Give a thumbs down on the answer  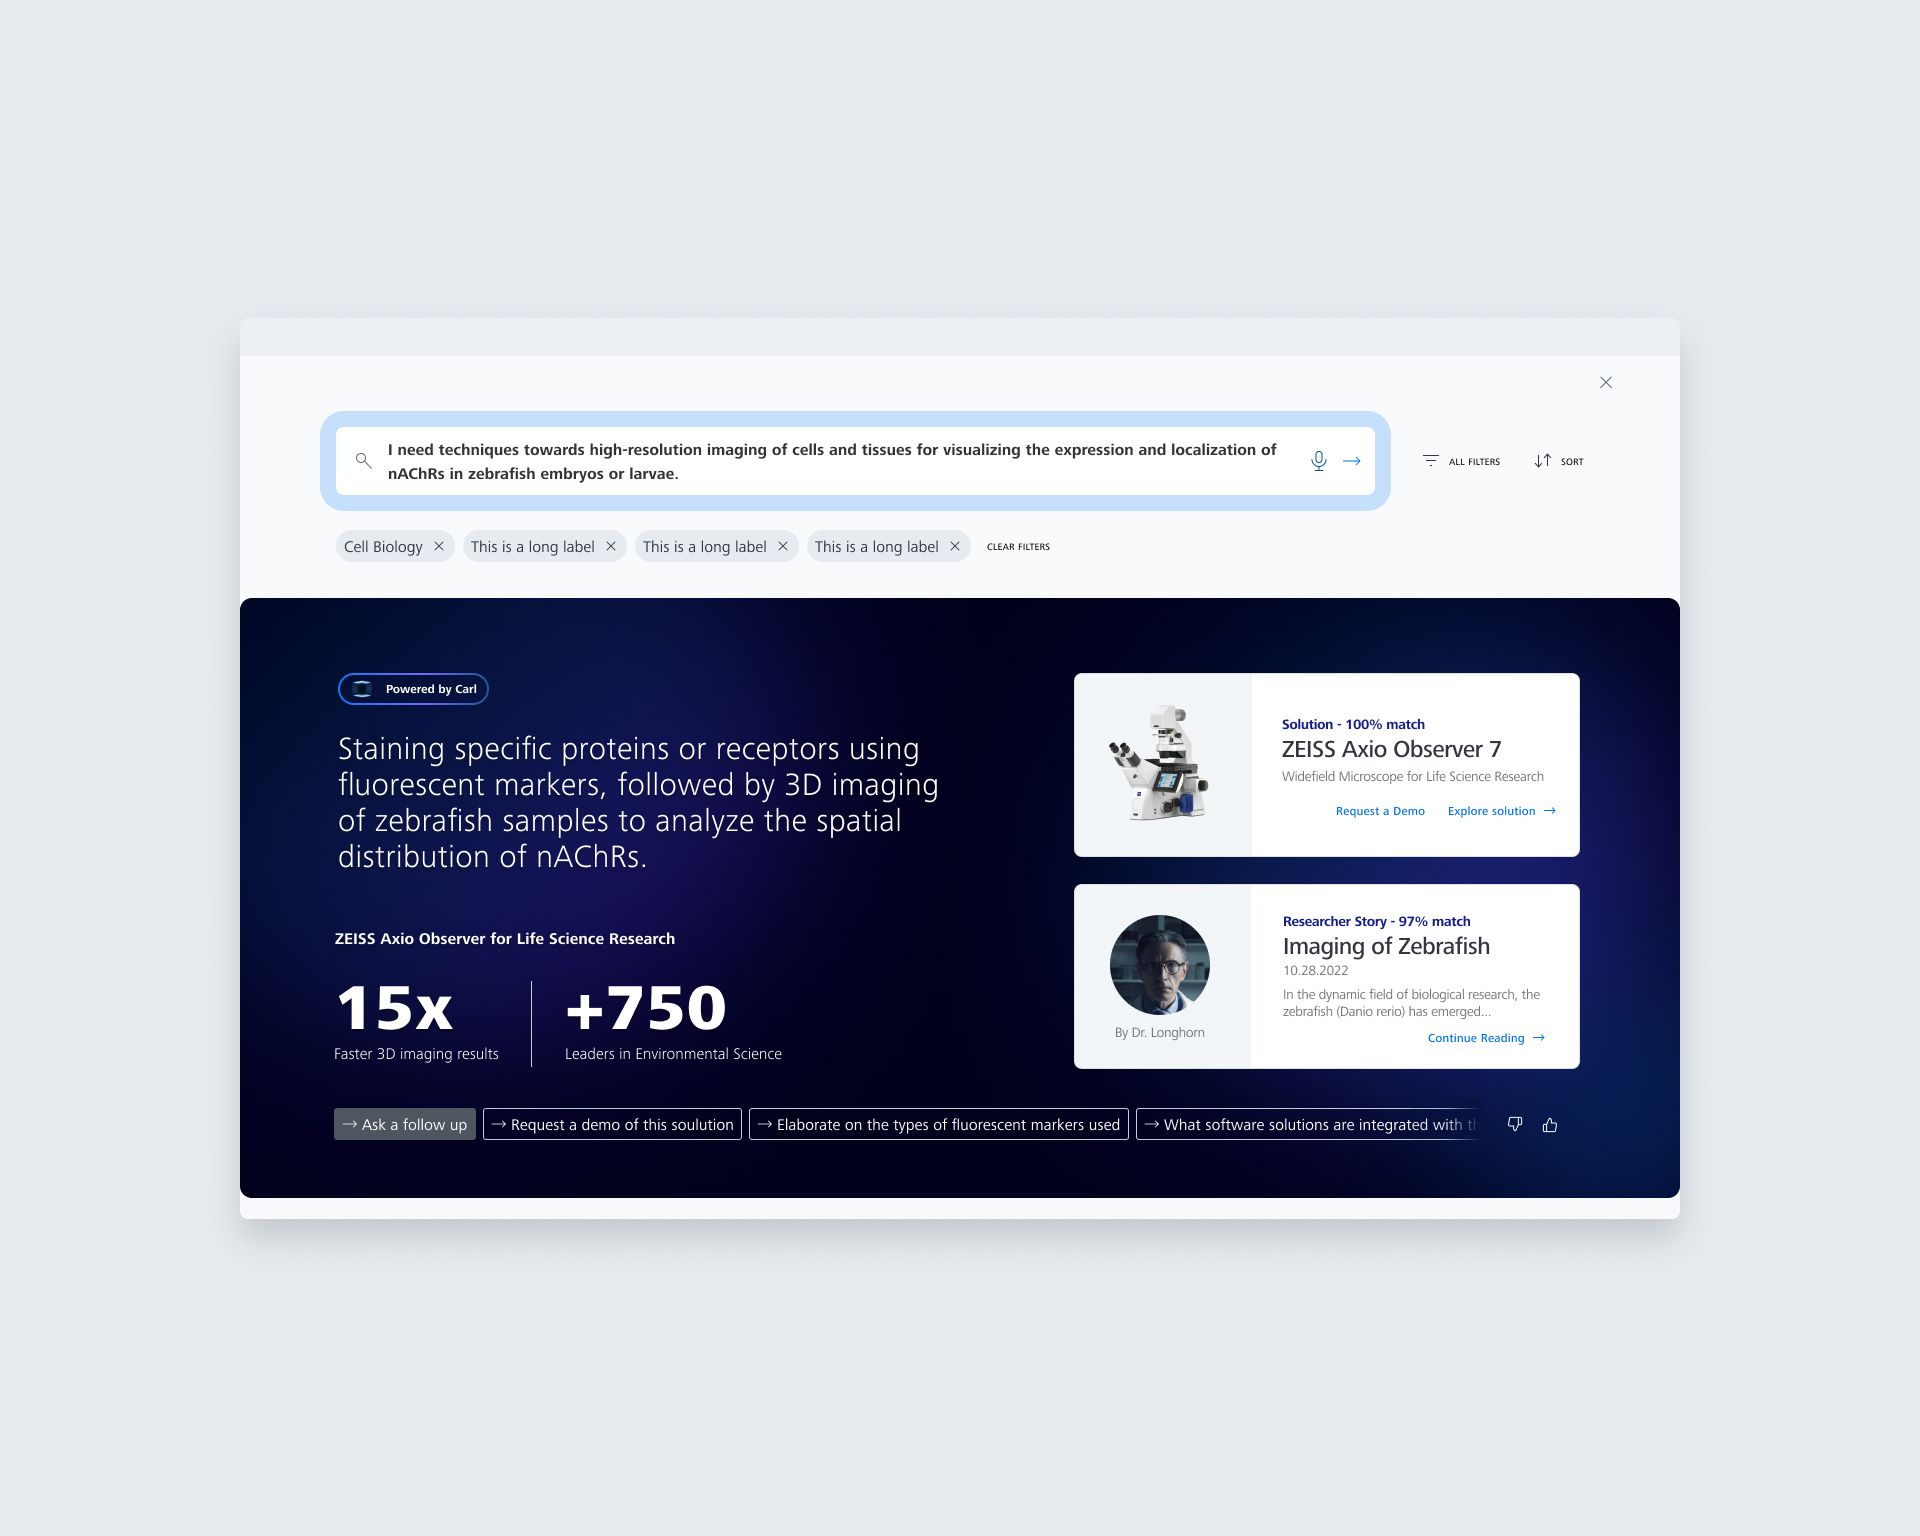[1515, 1125]
